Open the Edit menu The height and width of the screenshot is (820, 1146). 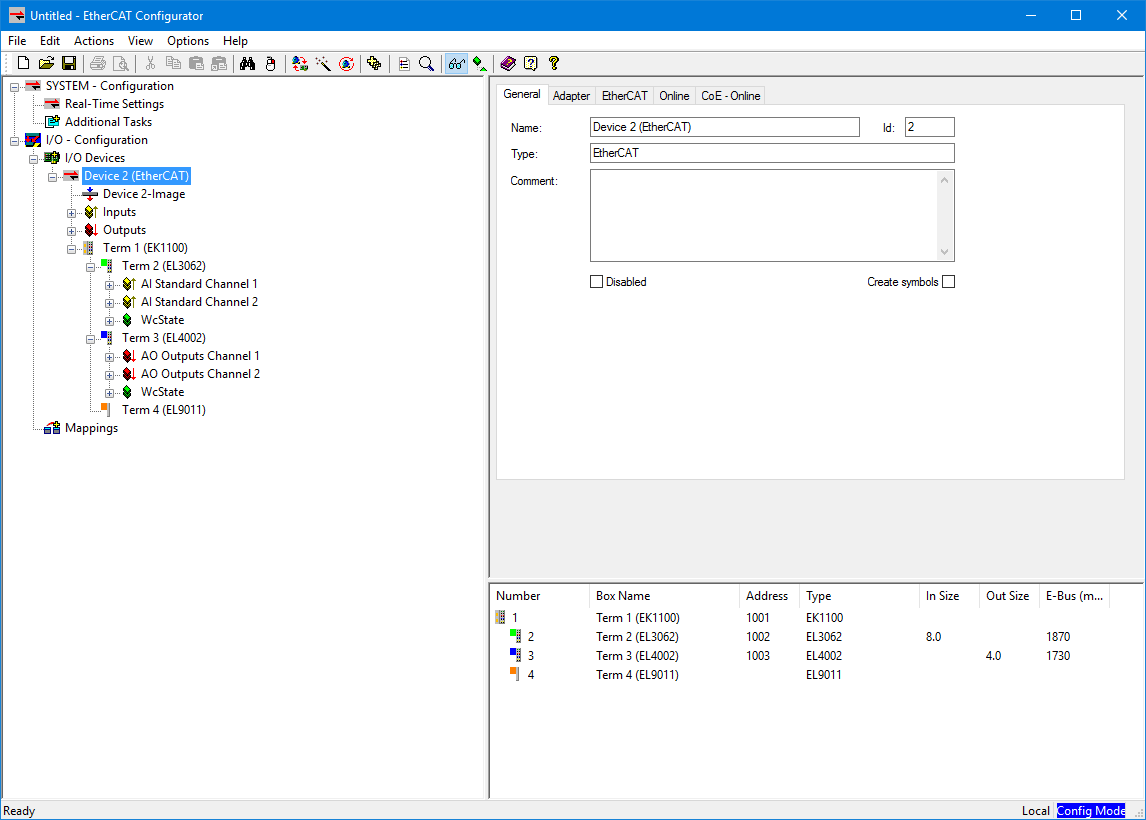[50, 41]
